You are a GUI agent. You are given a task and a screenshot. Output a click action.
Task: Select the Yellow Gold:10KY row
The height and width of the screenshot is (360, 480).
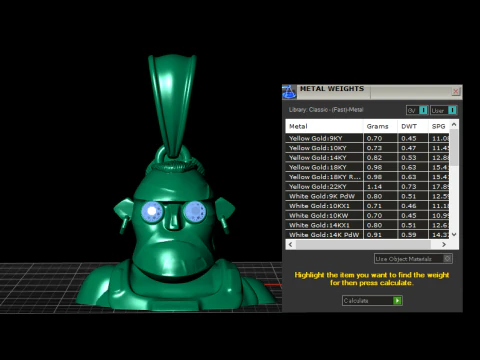367,148
